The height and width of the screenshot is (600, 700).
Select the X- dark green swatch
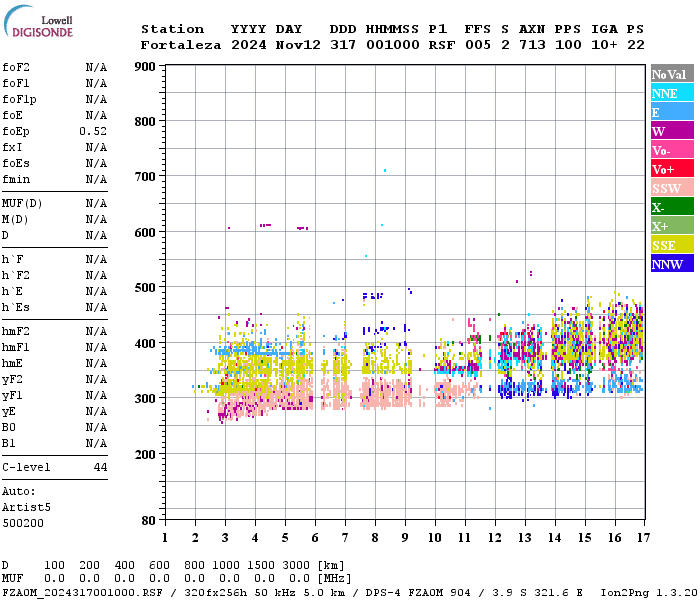pyautogui.click(x=672, y=207)
